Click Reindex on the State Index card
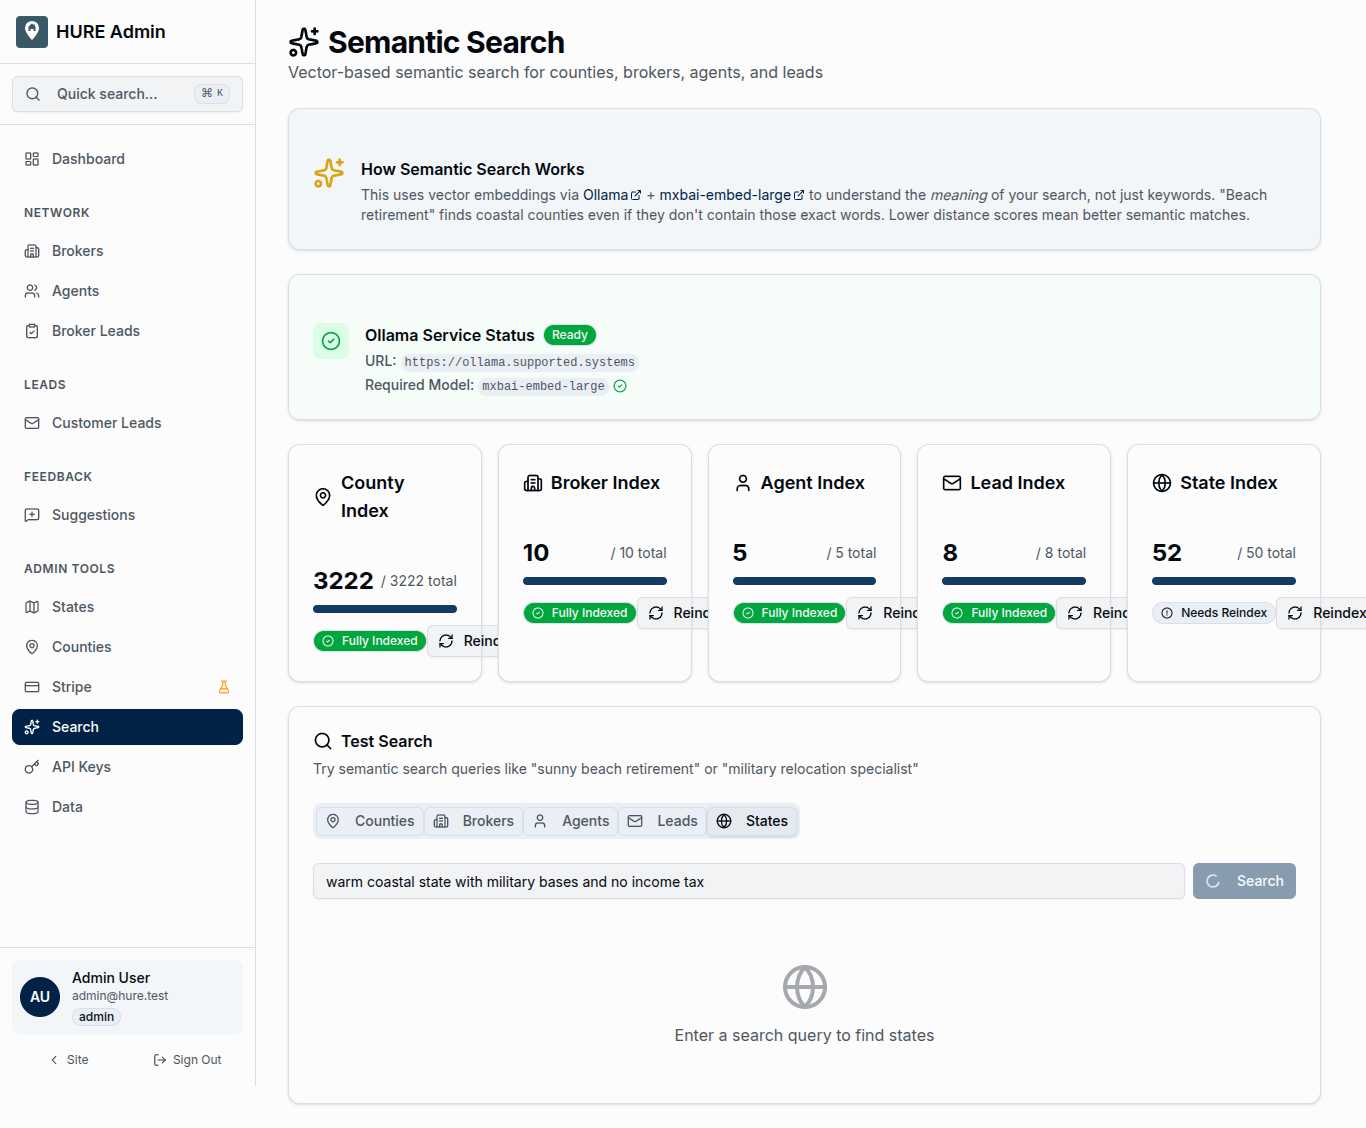This screenshot has height=1128, width=1366. tap(1330, 612)
